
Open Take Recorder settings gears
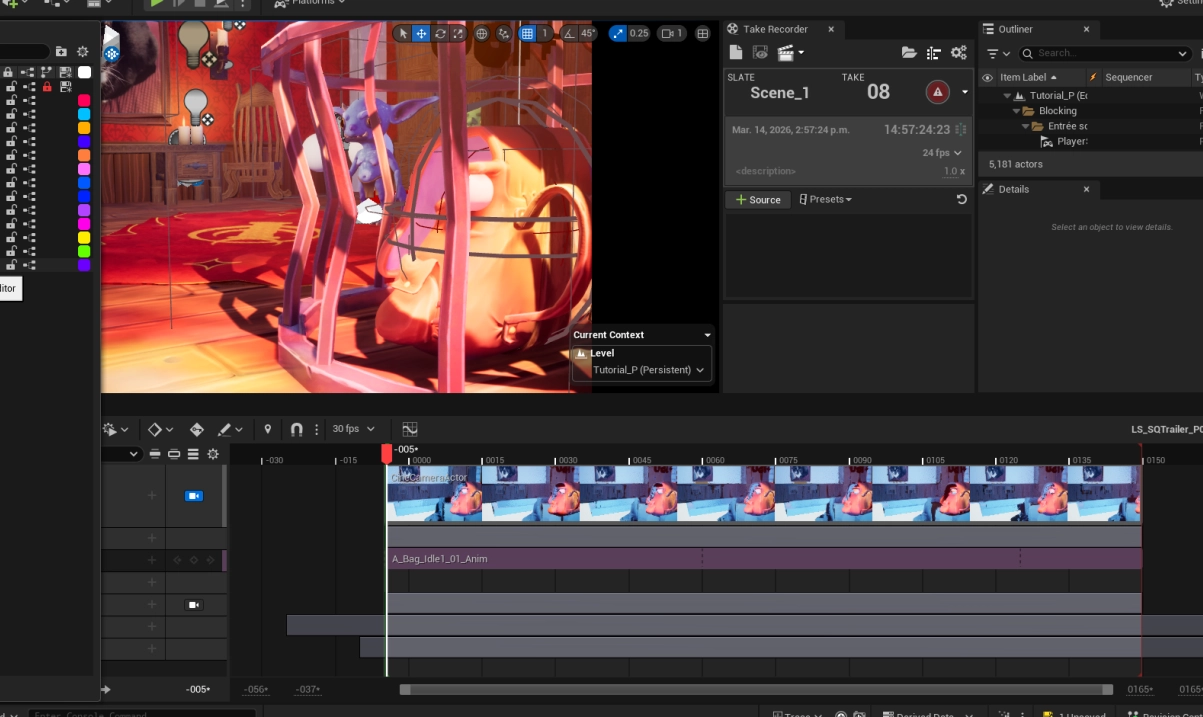pos(959,53)
